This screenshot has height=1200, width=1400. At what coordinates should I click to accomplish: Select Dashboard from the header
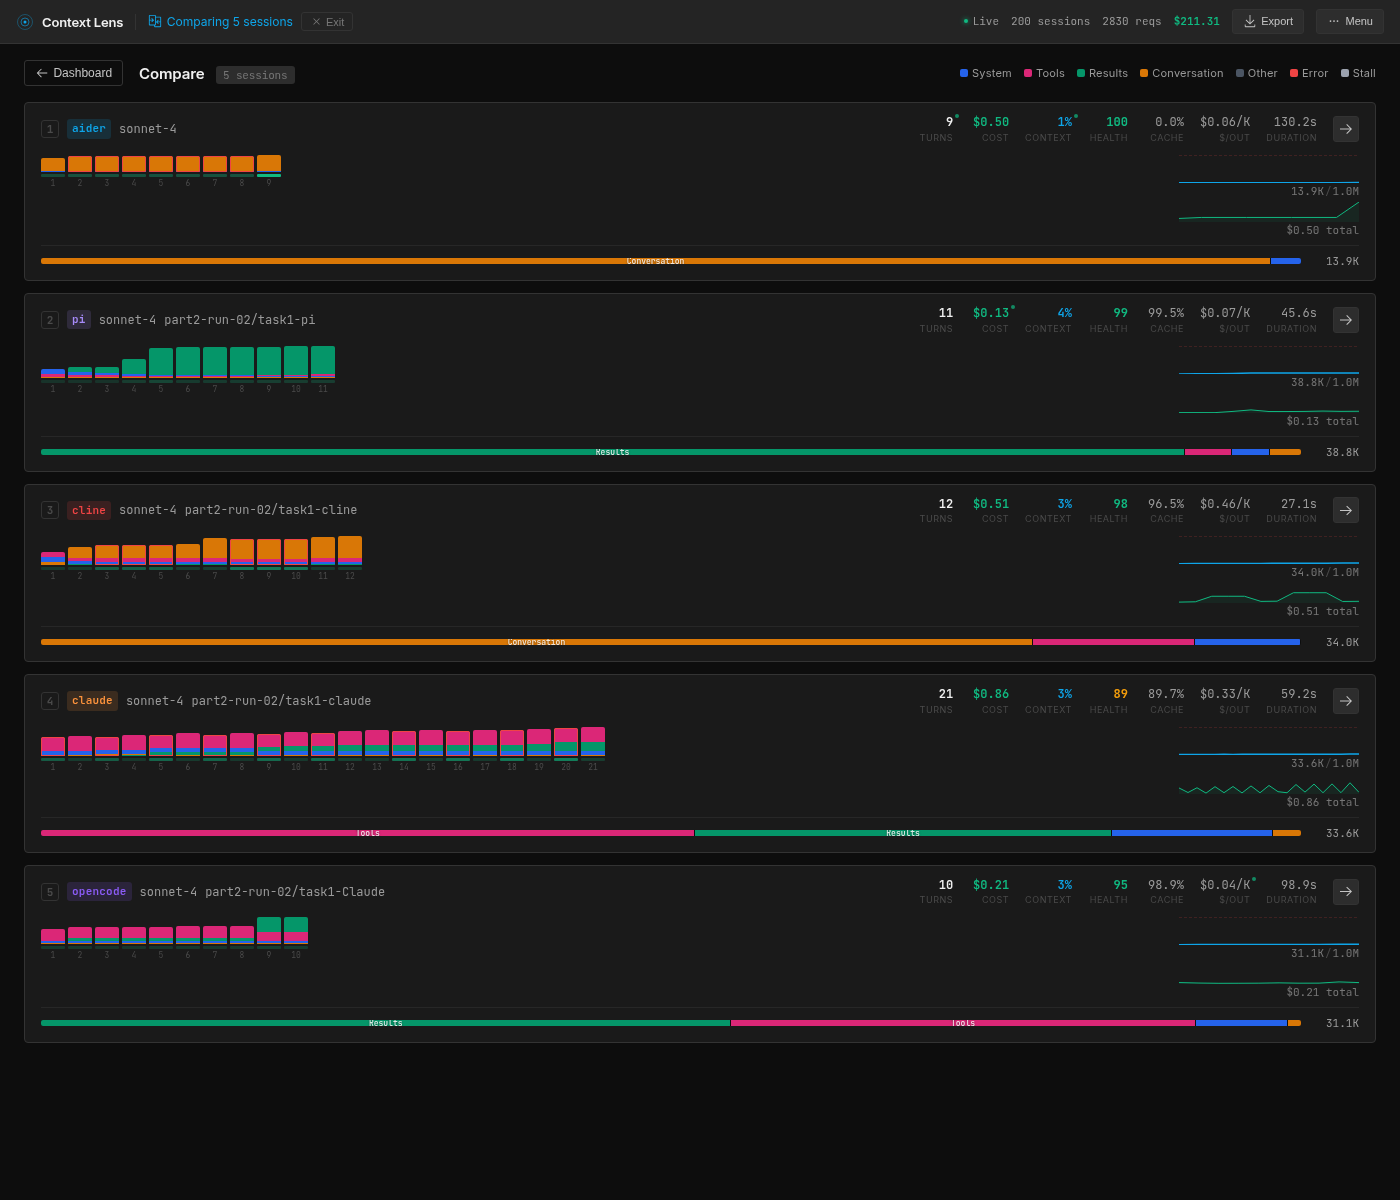[73, 73]
